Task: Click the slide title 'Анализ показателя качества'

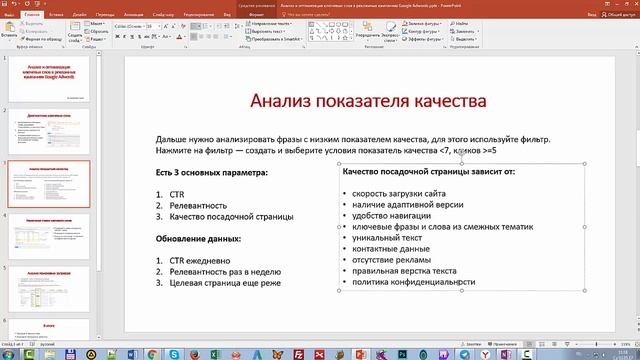Action: (368, 101)
